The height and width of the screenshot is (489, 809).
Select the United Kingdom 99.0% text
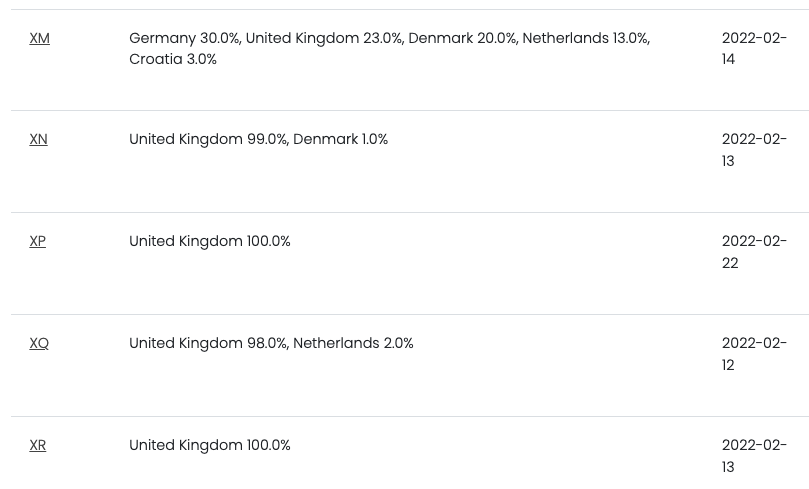(x=208, y=139)
